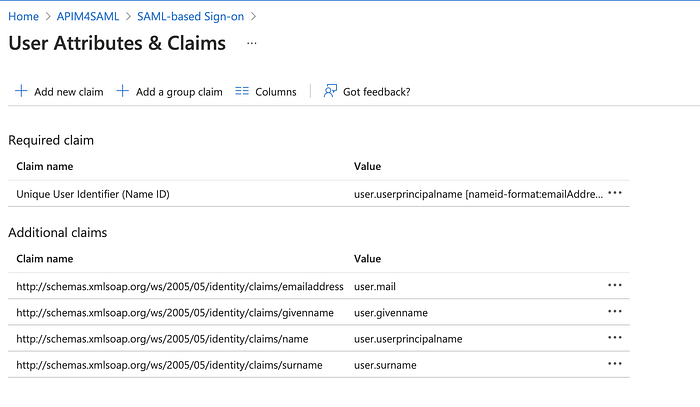The width and height of the screenshot is (700, 407).
Task: Return to SAML-based Sign-on breadcrumb
Action: [x=191, y=17]
